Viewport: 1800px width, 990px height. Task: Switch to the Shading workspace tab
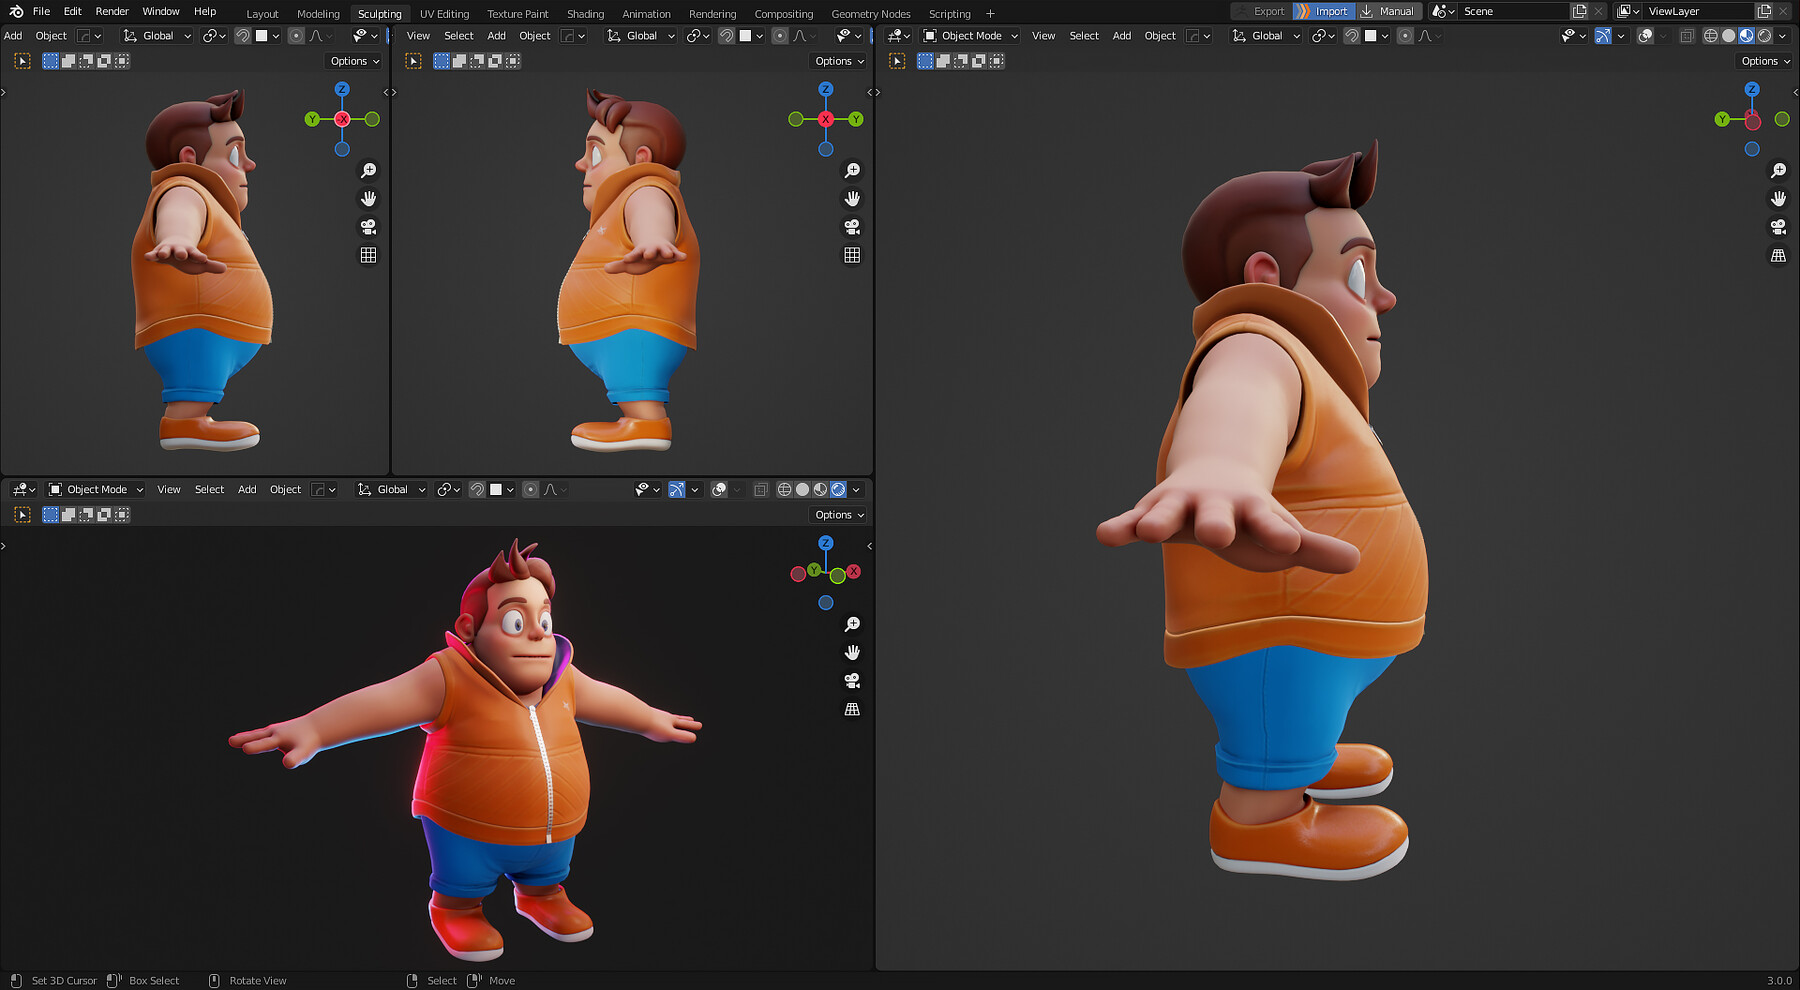(x=585, y=14)
